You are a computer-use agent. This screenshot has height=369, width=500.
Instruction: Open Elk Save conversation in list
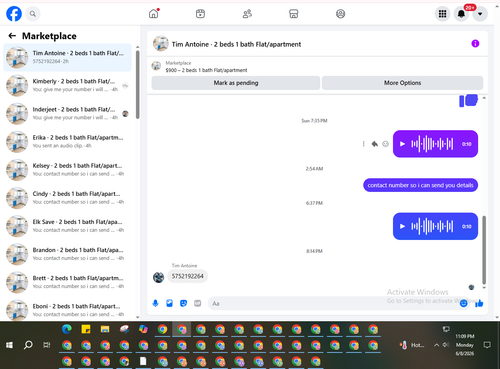(67, 226)
